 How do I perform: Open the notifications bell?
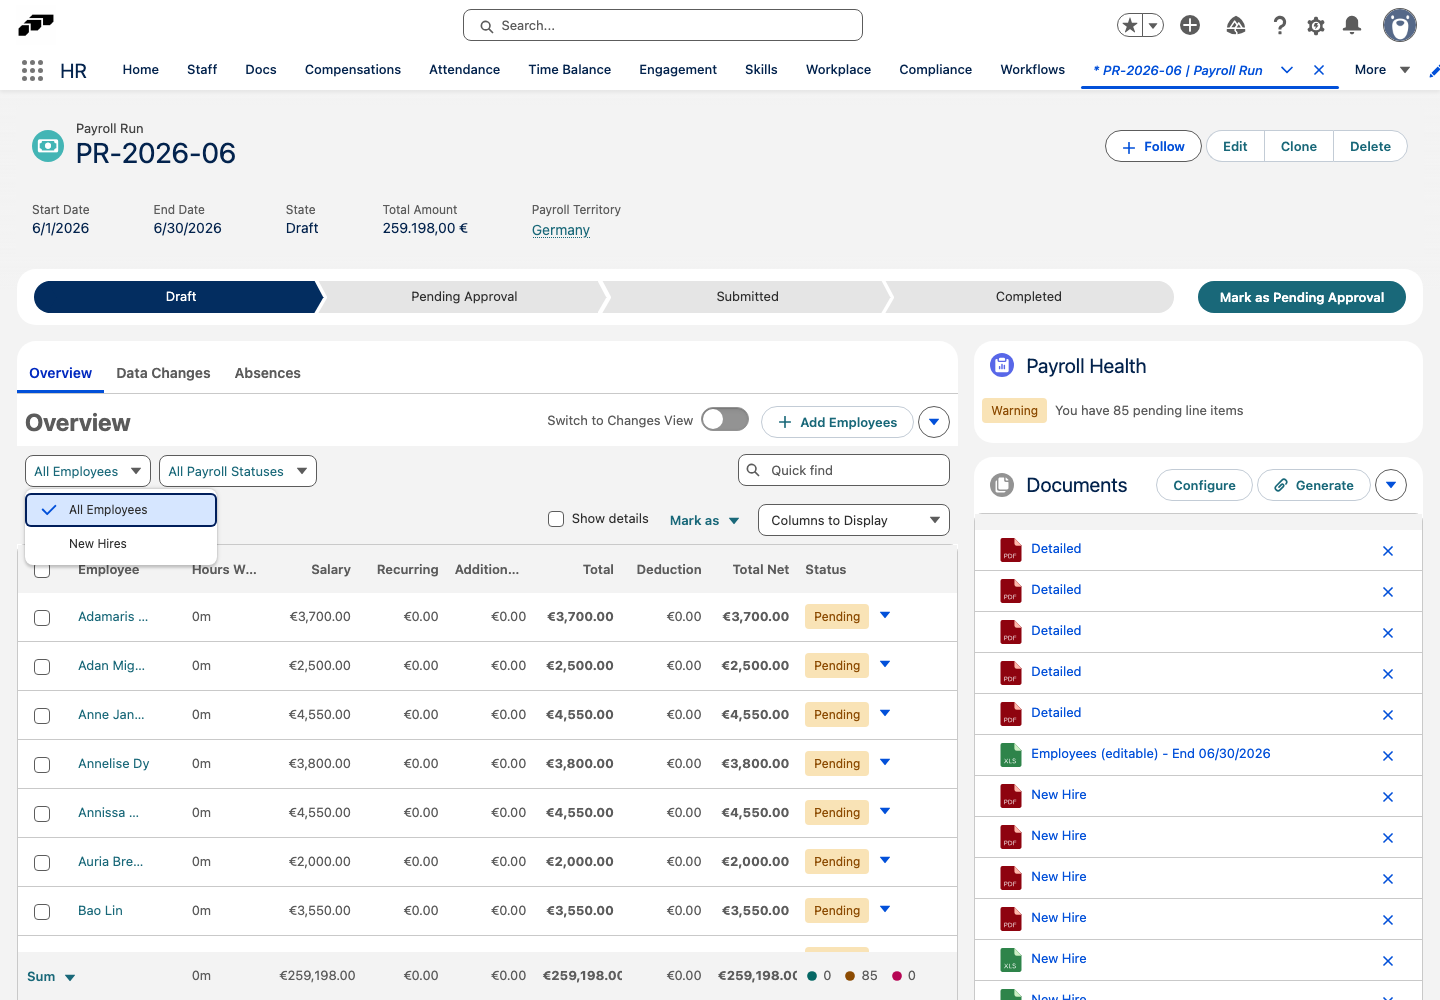click(x=1352, y=25)
